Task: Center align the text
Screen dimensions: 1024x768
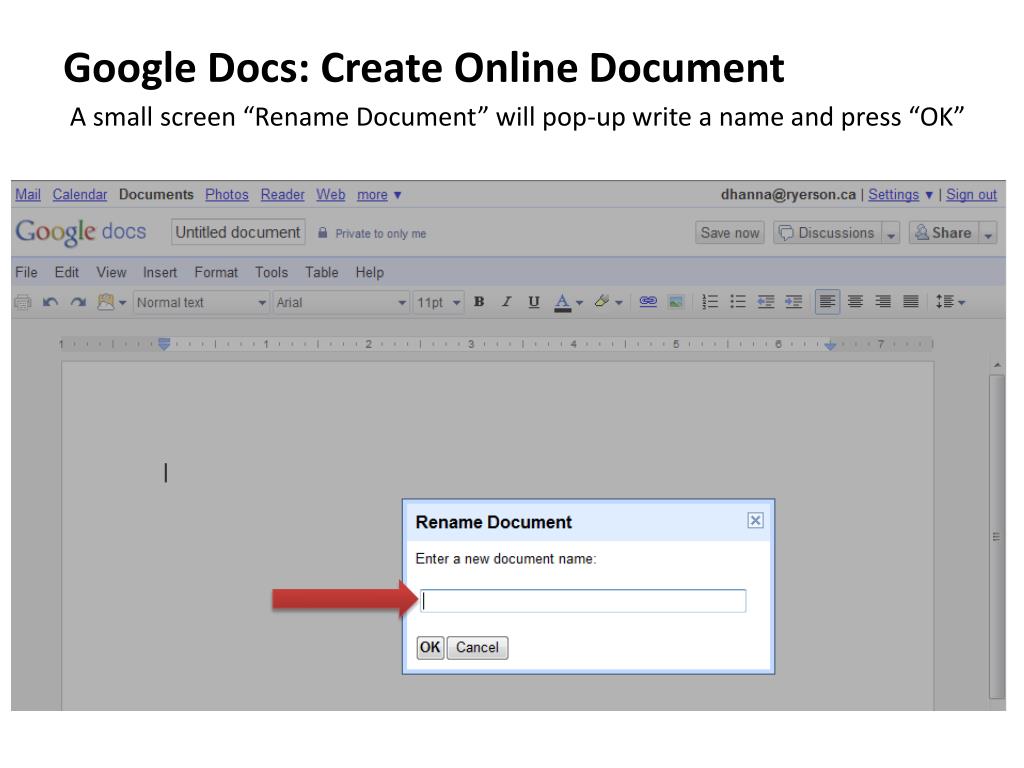Action: tap(855, 302)
